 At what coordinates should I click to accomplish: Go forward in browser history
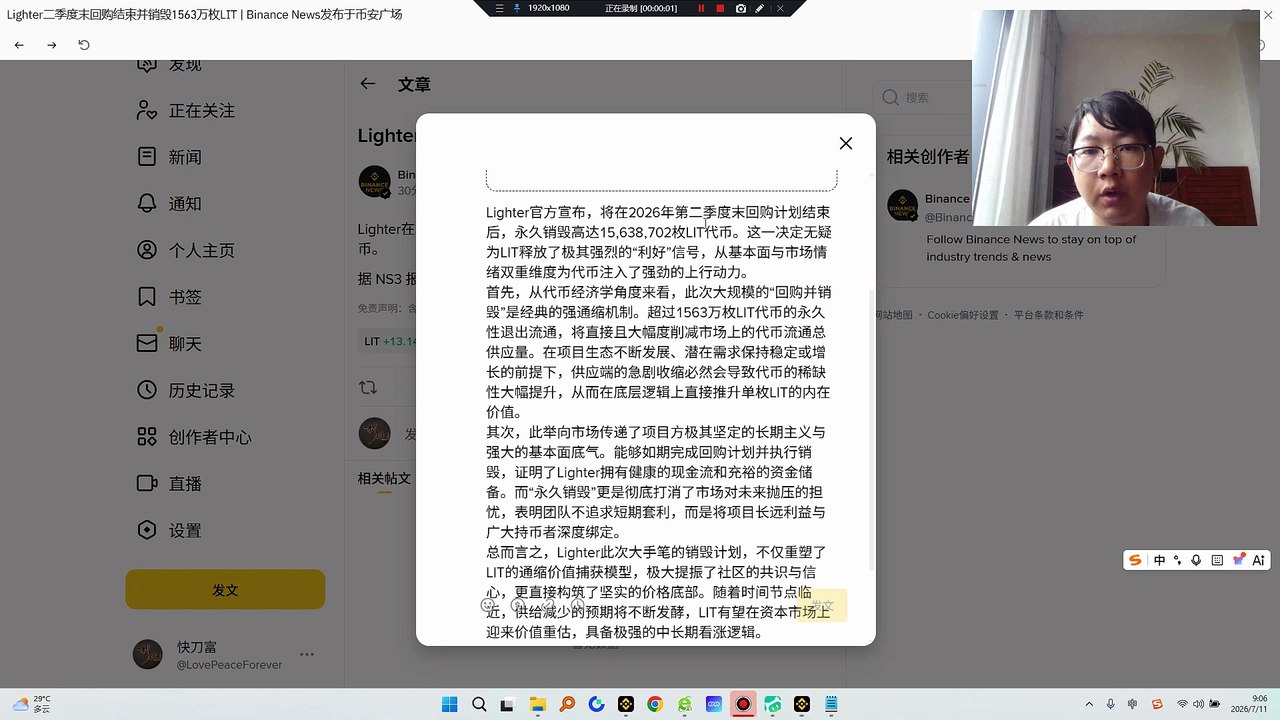click(52, 45)
